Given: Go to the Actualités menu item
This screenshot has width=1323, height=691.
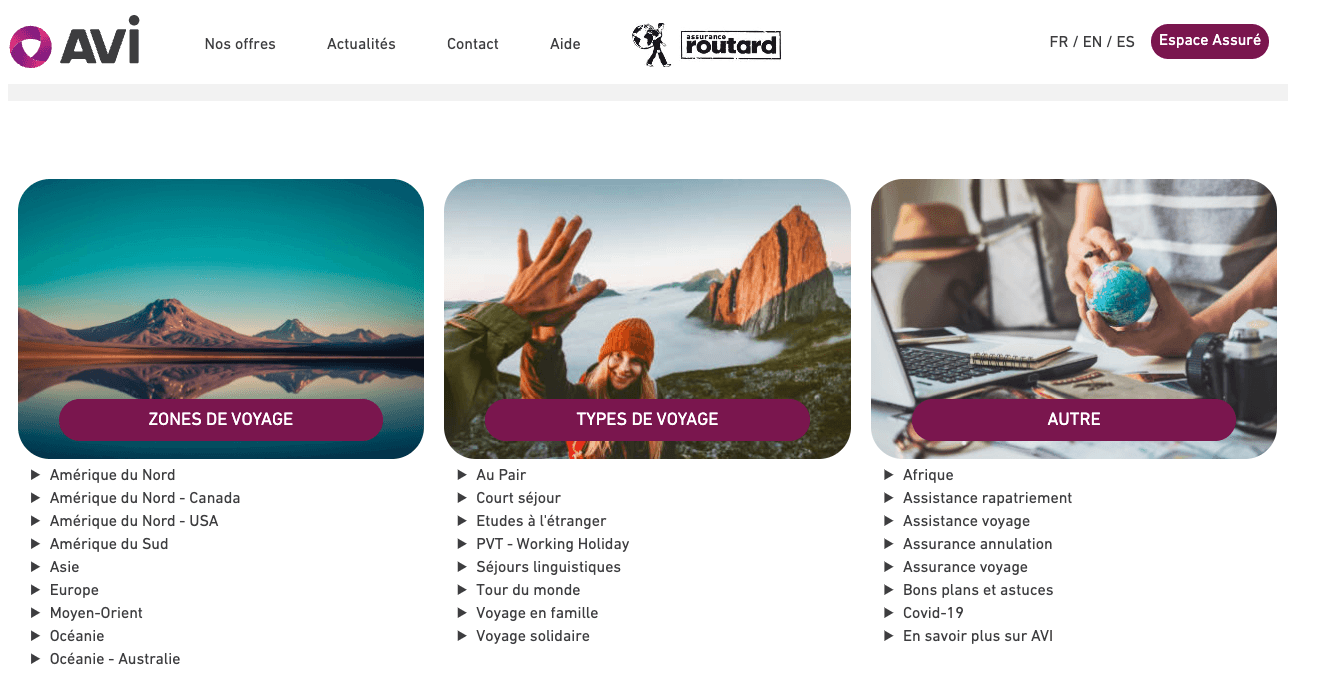Looking at the screenshot, I should click(361, 44).
